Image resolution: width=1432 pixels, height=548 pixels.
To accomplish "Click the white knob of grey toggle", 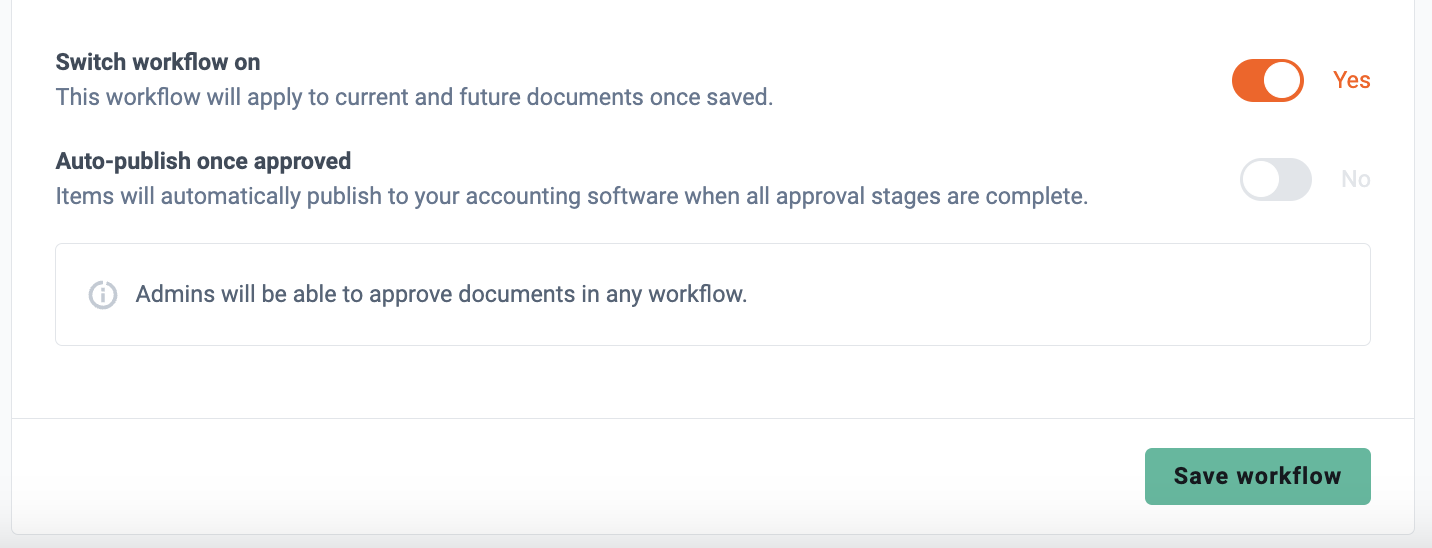I will (x=1260, y=179).
